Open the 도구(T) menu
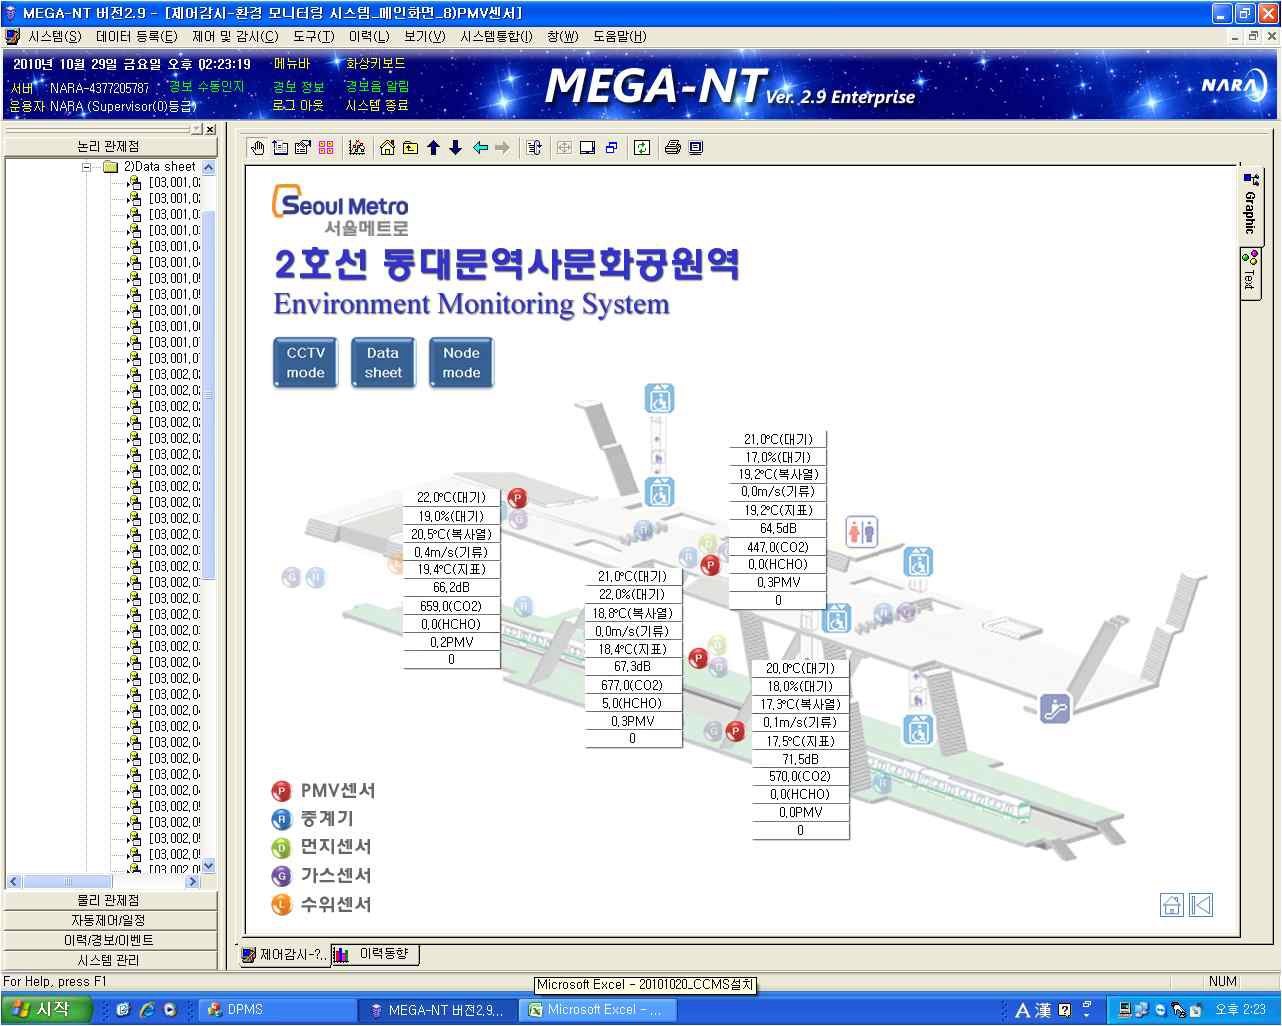The height and width of the screenshot is (1026, 1282). click(x=314, y=37)
